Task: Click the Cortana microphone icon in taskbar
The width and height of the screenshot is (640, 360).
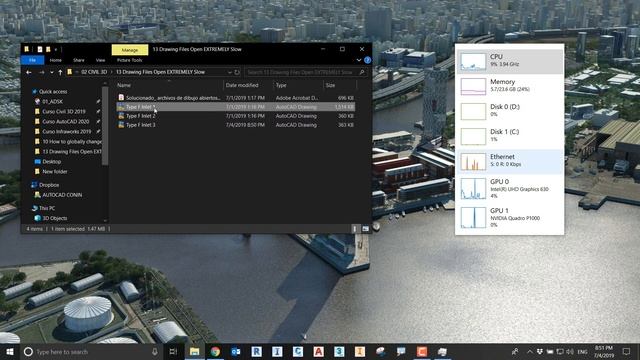Action: (x=155, y=351)
